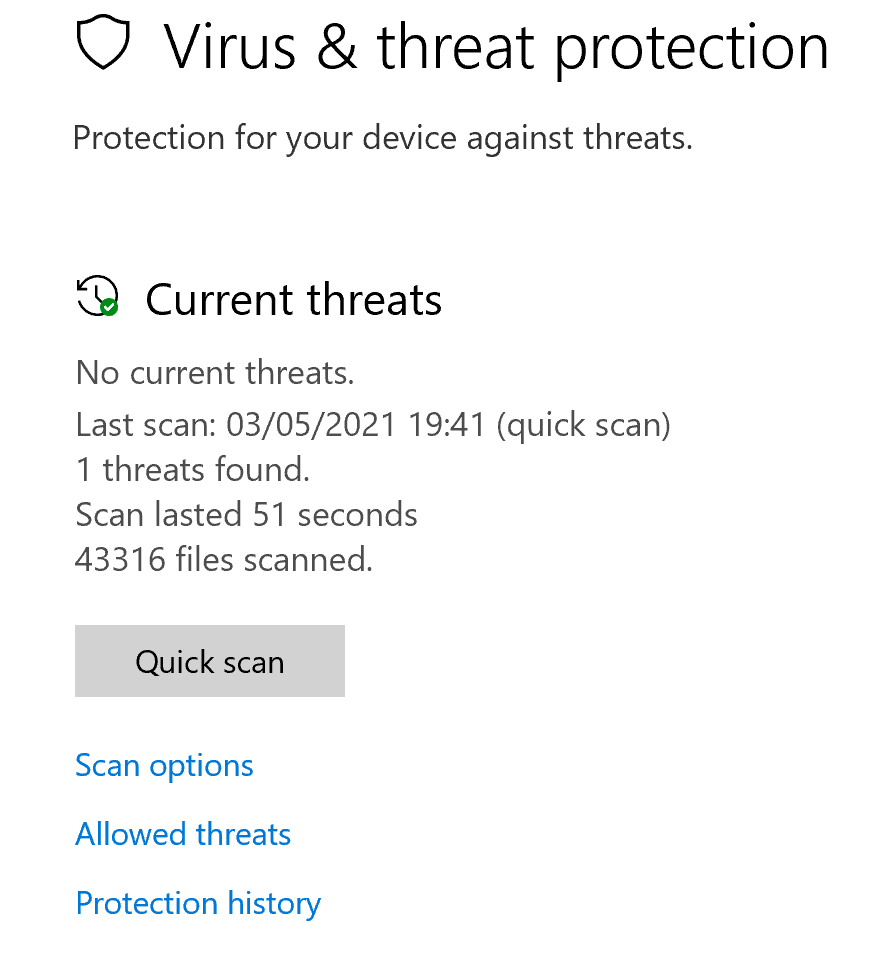Click the '(quick scan)' text in the last scan line
This screenshot has width=879, height=958.
(x=583, y=426)
